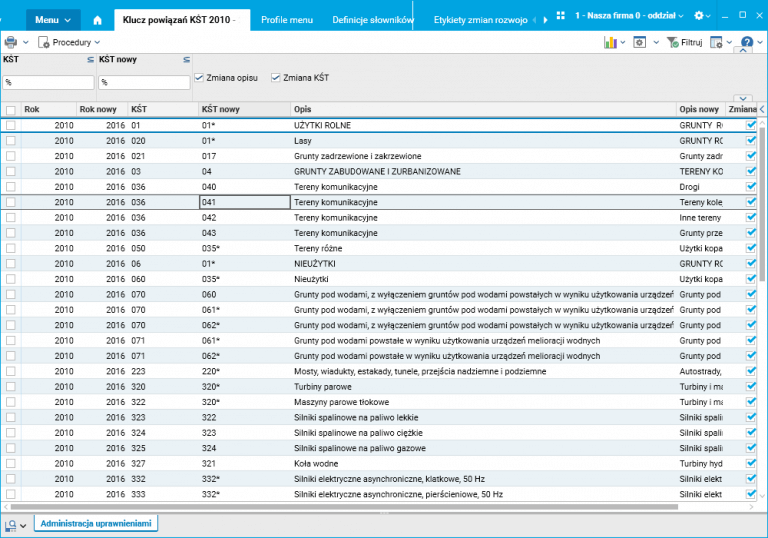Viewport: 768px width, 538px height.
Task: Open the colorful chart icon in the toolbar
Action: 610,43
